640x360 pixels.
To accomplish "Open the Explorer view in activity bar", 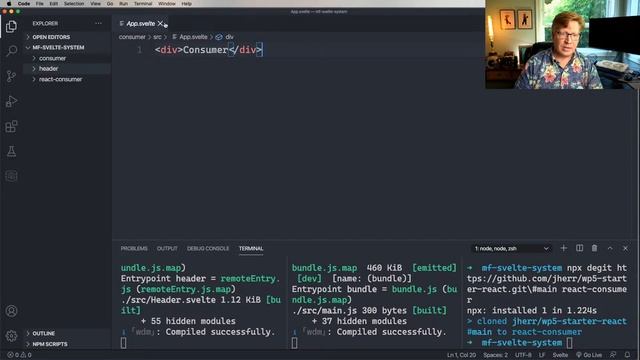I will [x=11, y=26].
